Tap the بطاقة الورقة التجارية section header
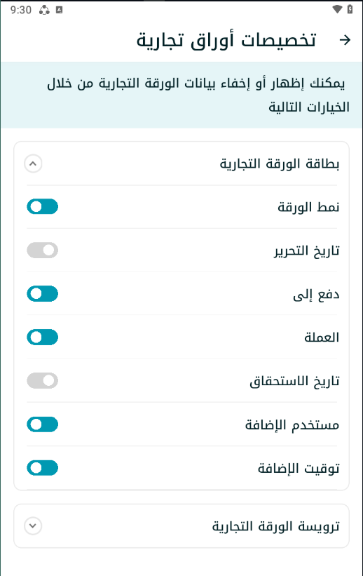 click(x=182, y=163)
